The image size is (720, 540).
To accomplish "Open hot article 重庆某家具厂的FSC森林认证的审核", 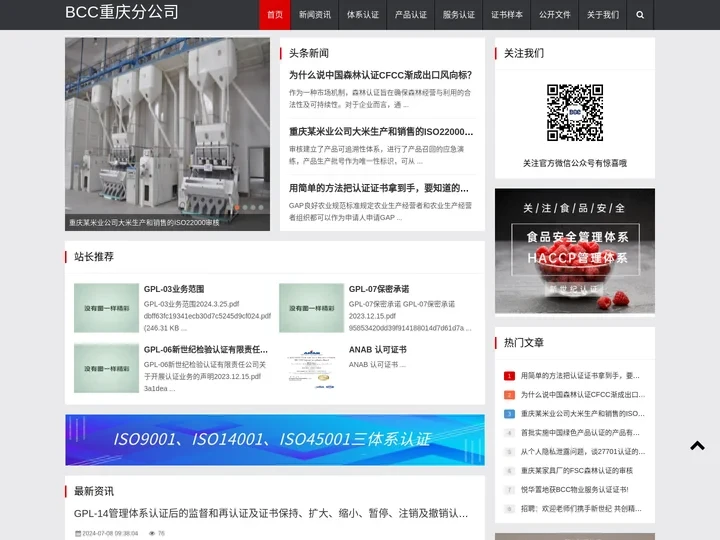I will (x=577, y=470).
